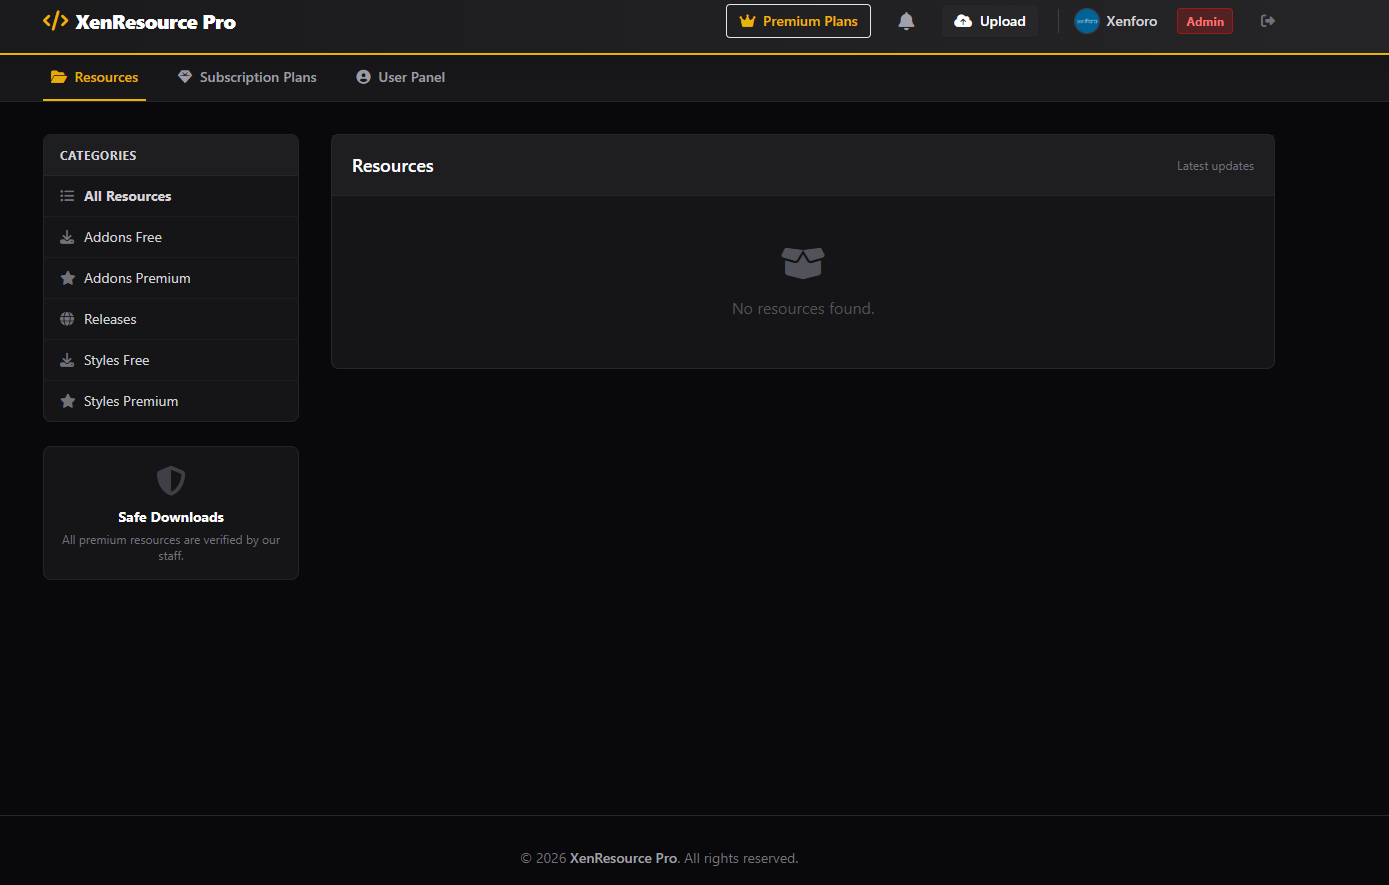The width and height of the screenshot is (1389, 885).
Task: Click the logout arrow icon
Action: tap(1268, 21)
